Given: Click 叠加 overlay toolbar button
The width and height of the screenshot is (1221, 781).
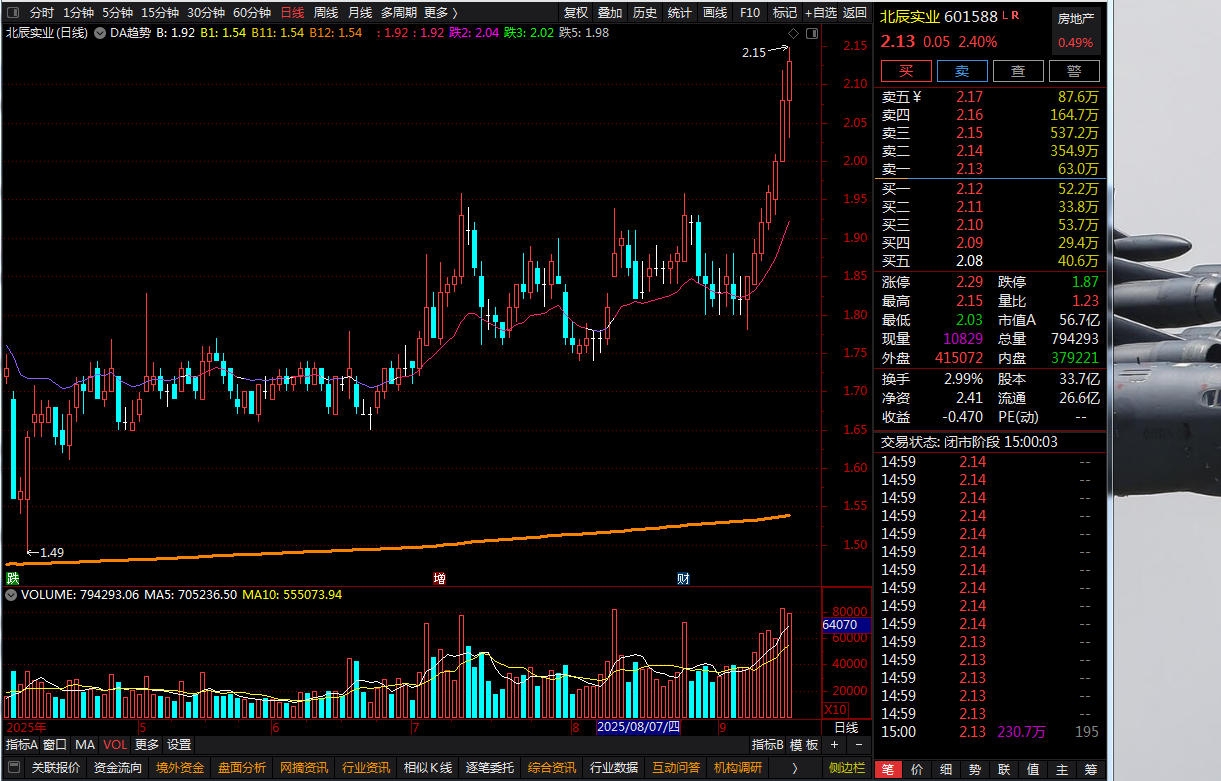Looking at the screenshot, I should coord(610,13).
